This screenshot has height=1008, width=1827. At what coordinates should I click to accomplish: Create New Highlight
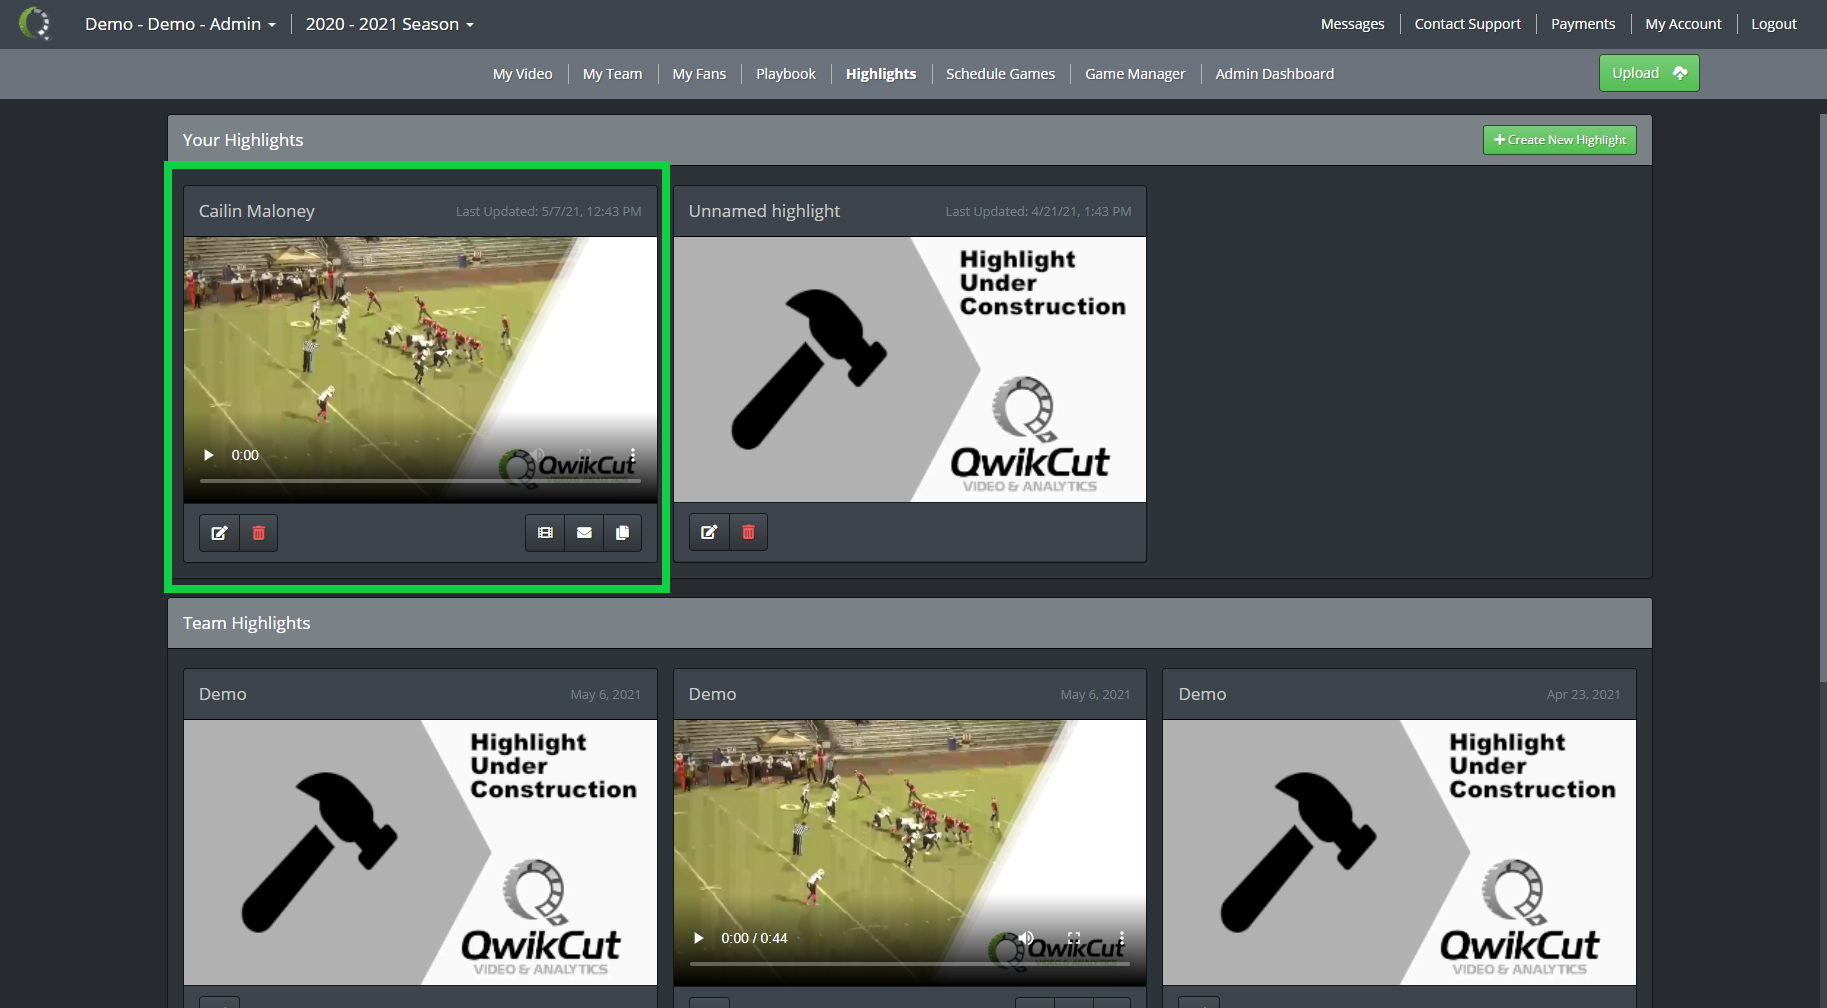point(1559,140)
